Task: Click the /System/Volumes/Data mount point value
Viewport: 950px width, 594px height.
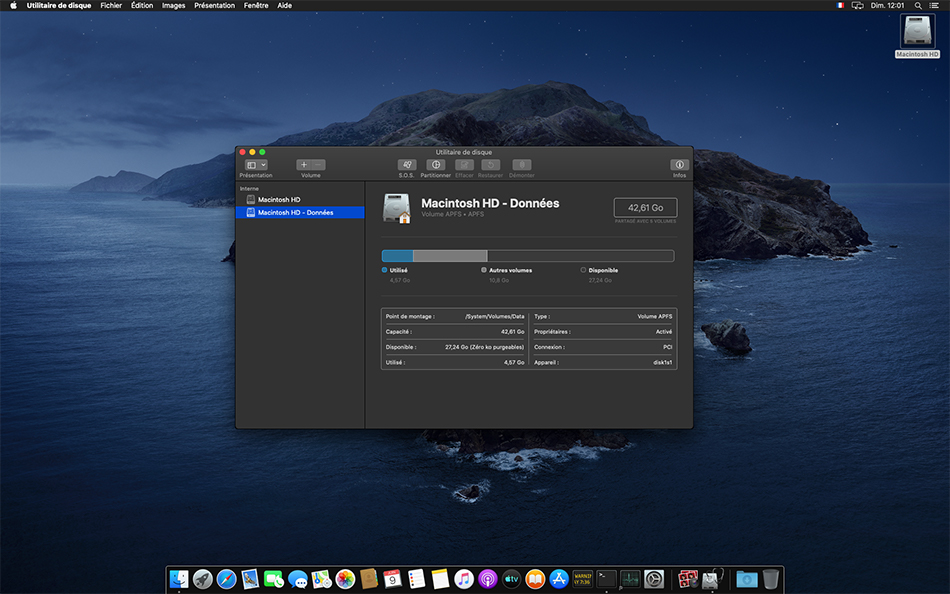Action: (494, 316)
